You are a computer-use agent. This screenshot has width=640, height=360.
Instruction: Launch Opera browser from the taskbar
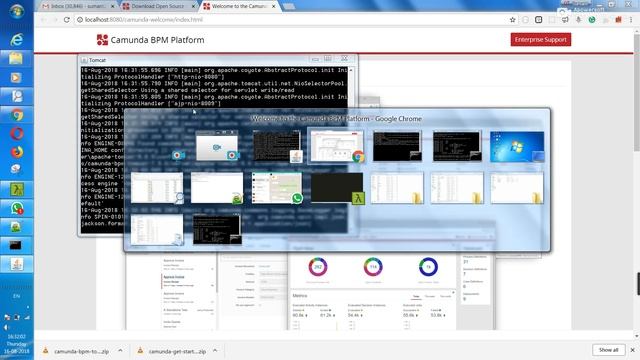point(16,134)
